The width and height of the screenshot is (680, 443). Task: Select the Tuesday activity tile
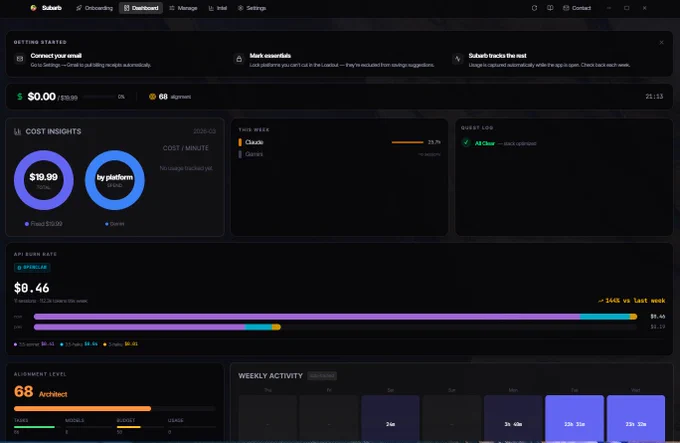(x=574, y=419)
